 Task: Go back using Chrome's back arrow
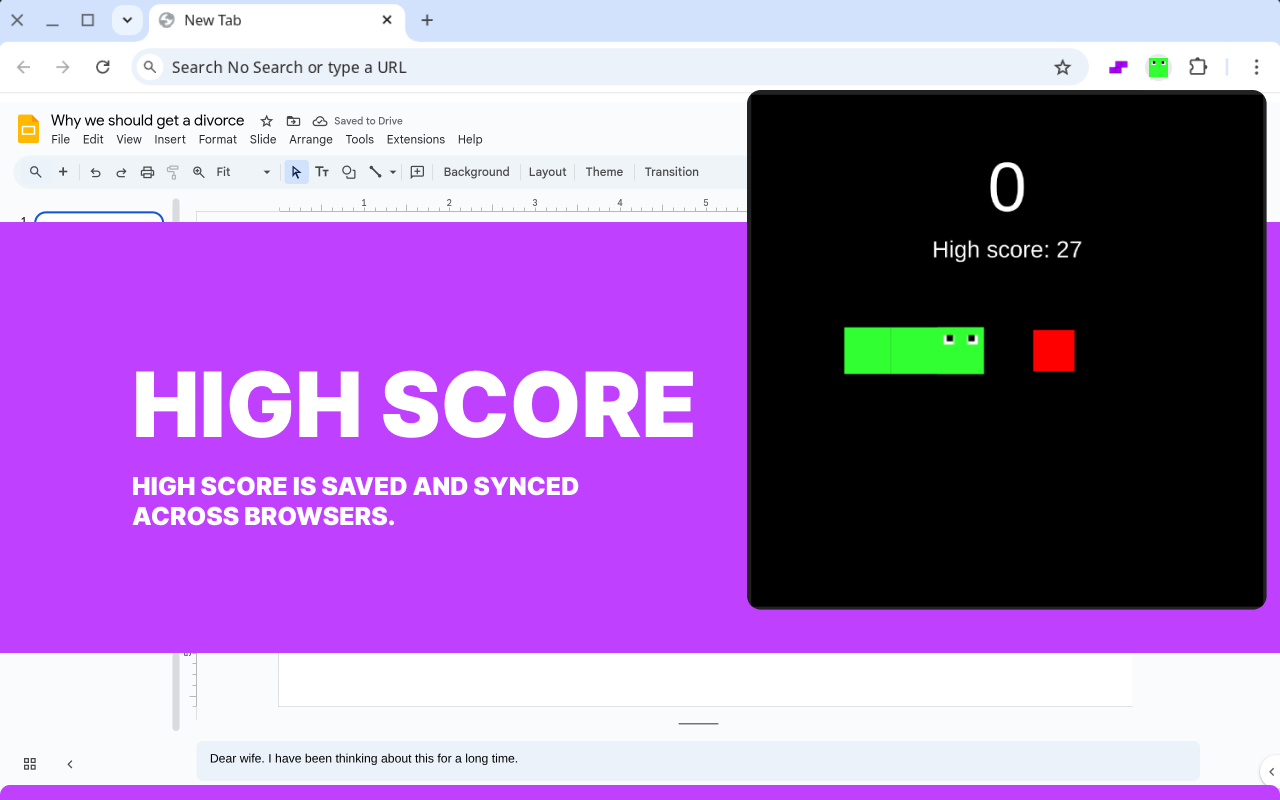click(x=24, y=67)
